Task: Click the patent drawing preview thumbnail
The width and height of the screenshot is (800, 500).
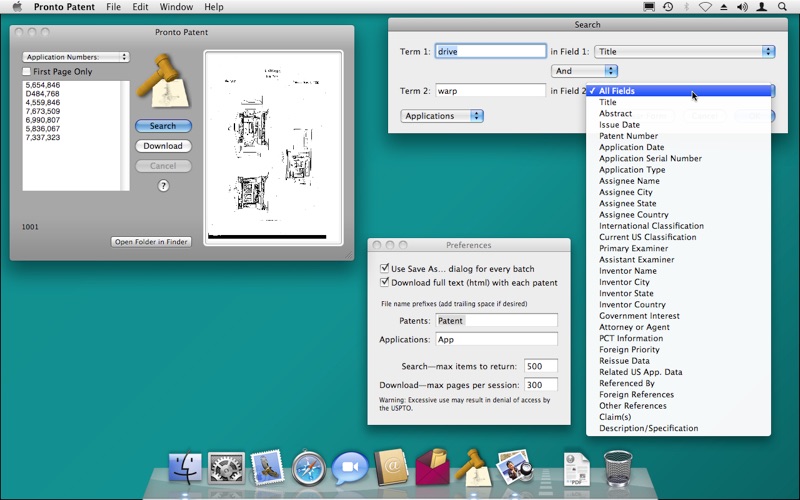Action: (x=273, y=148)
